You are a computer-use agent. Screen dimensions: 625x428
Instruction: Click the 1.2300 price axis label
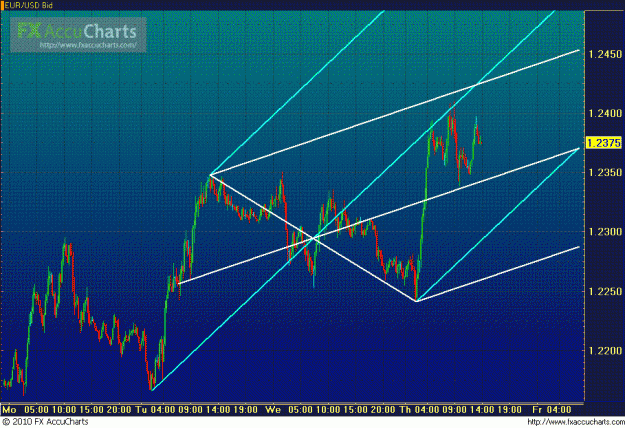[605, 232]
